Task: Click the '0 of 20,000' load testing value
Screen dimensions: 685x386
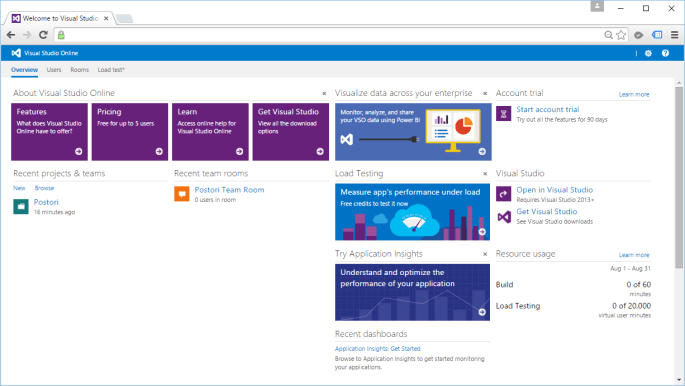Action: point(631,306)
